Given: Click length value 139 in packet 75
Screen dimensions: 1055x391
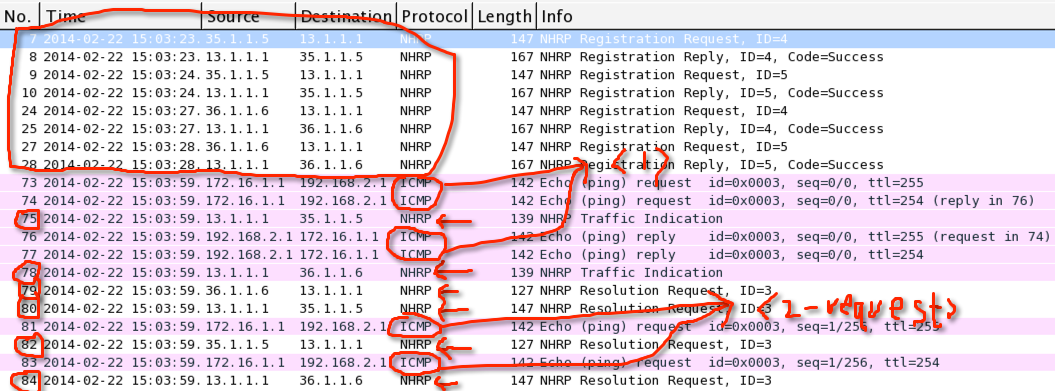Looking at the screenshot, I should 523,219.
